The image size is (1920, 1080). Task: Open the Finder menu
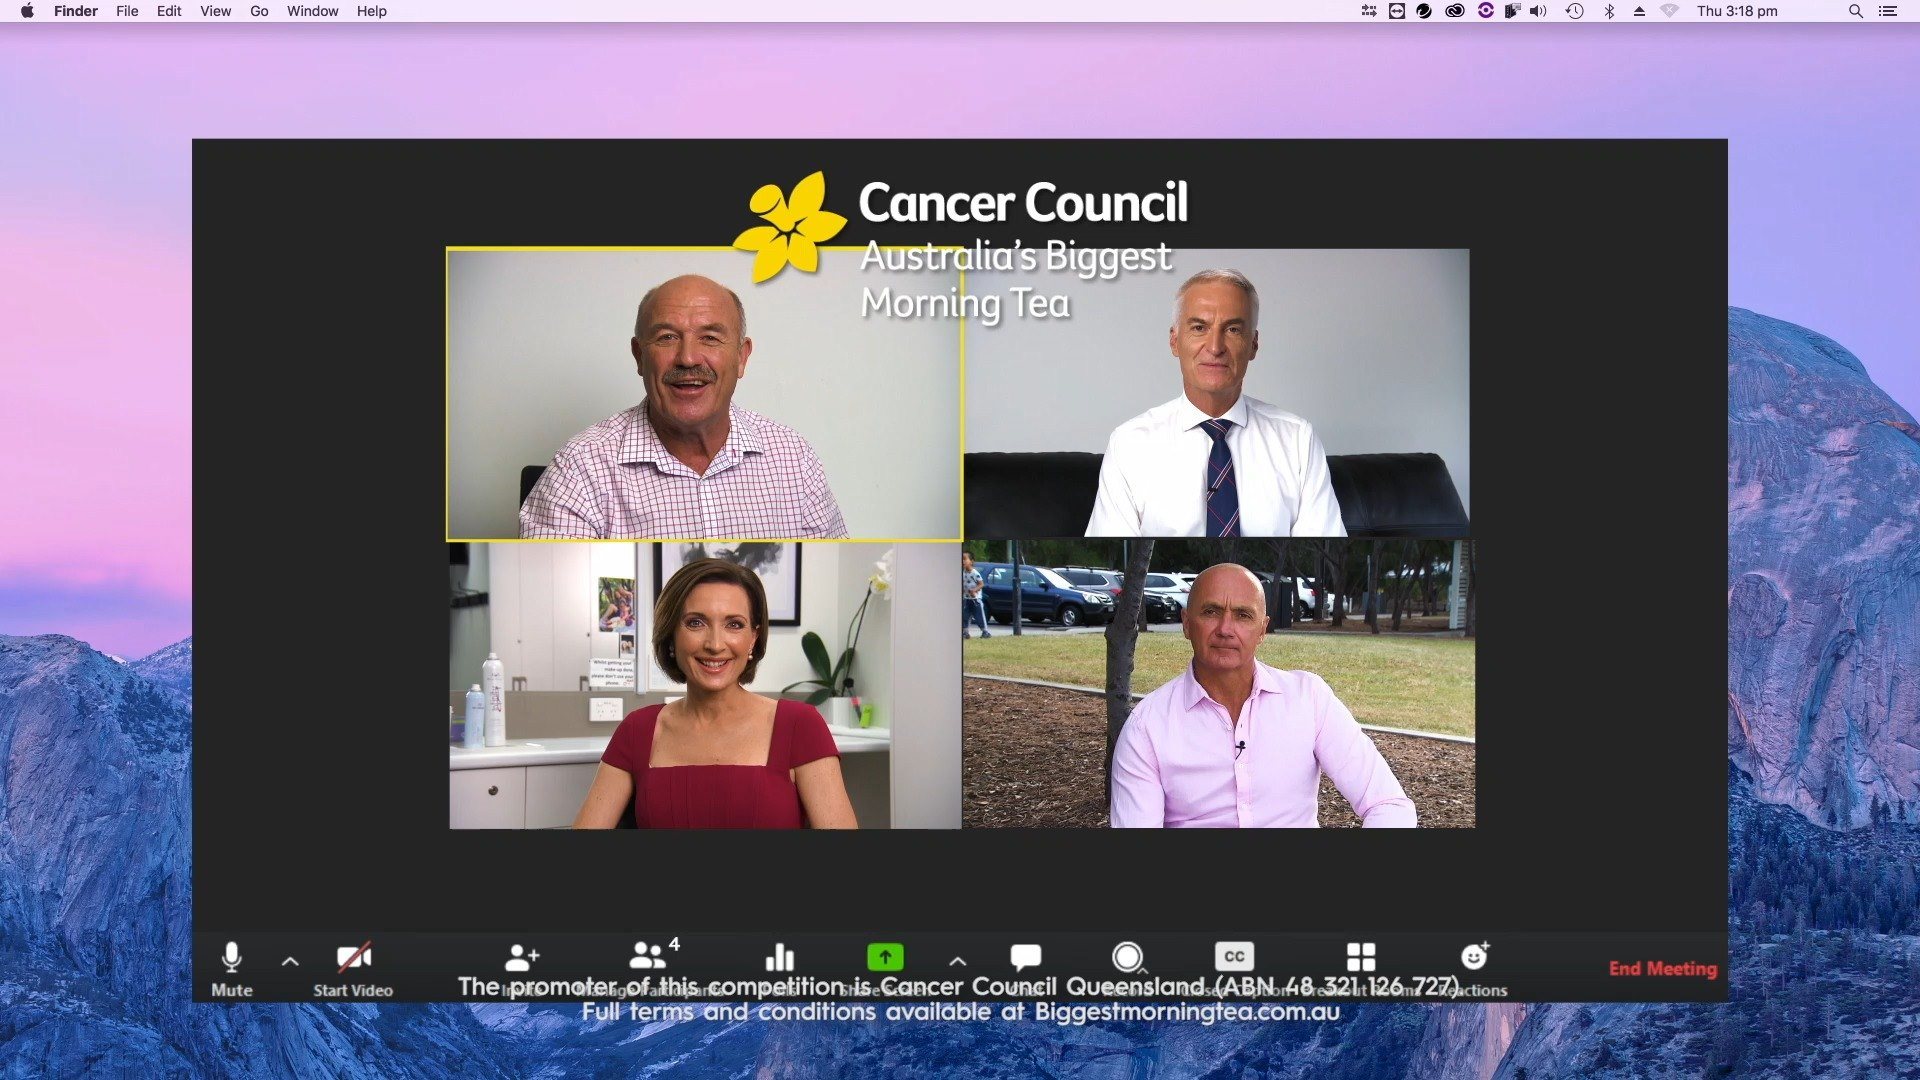(76, 11)
